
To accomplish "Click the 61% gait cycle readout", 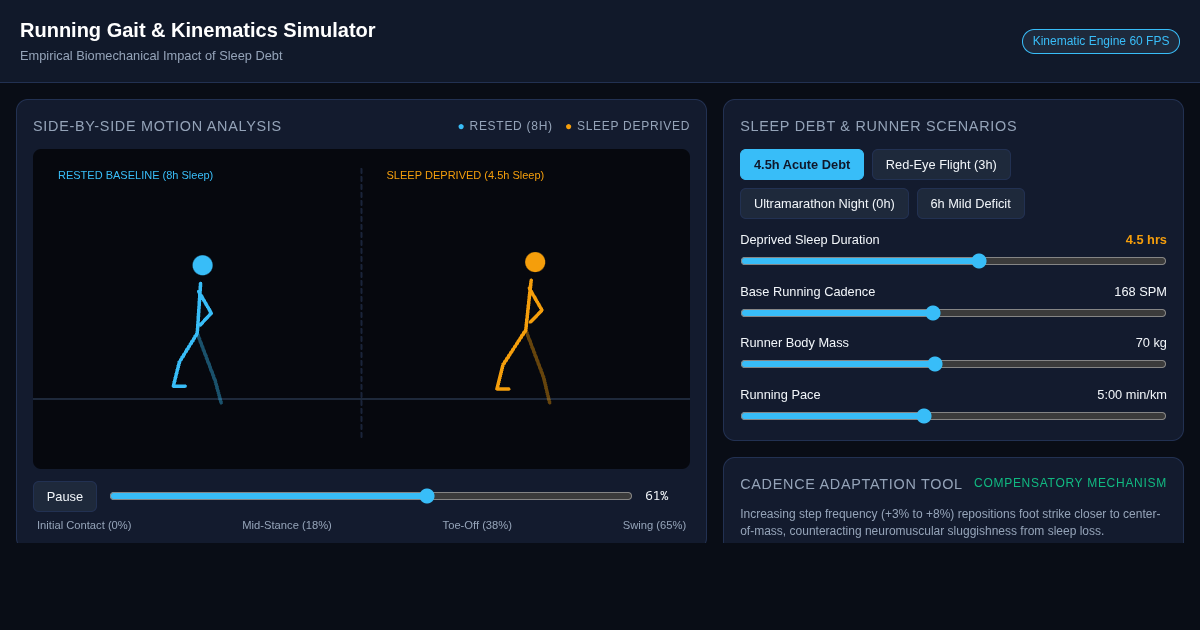I will (657, 496).
